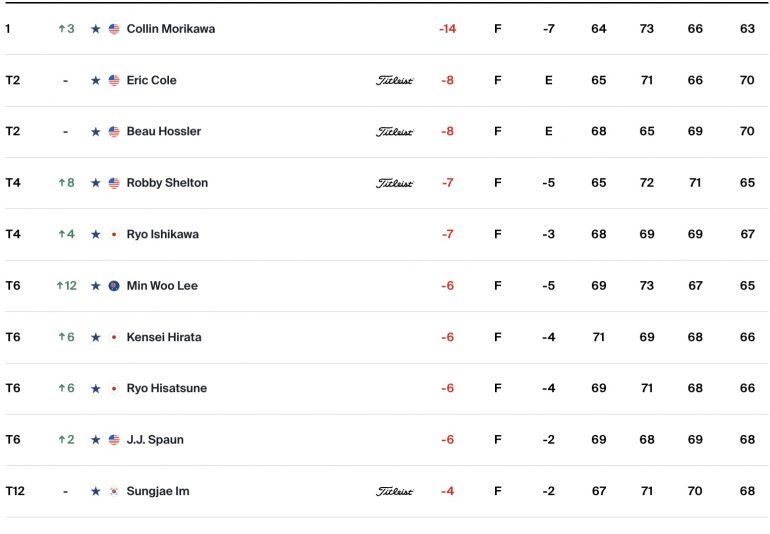Click the South Korea flag beside Sungjae Im

(x=114, y=491)
